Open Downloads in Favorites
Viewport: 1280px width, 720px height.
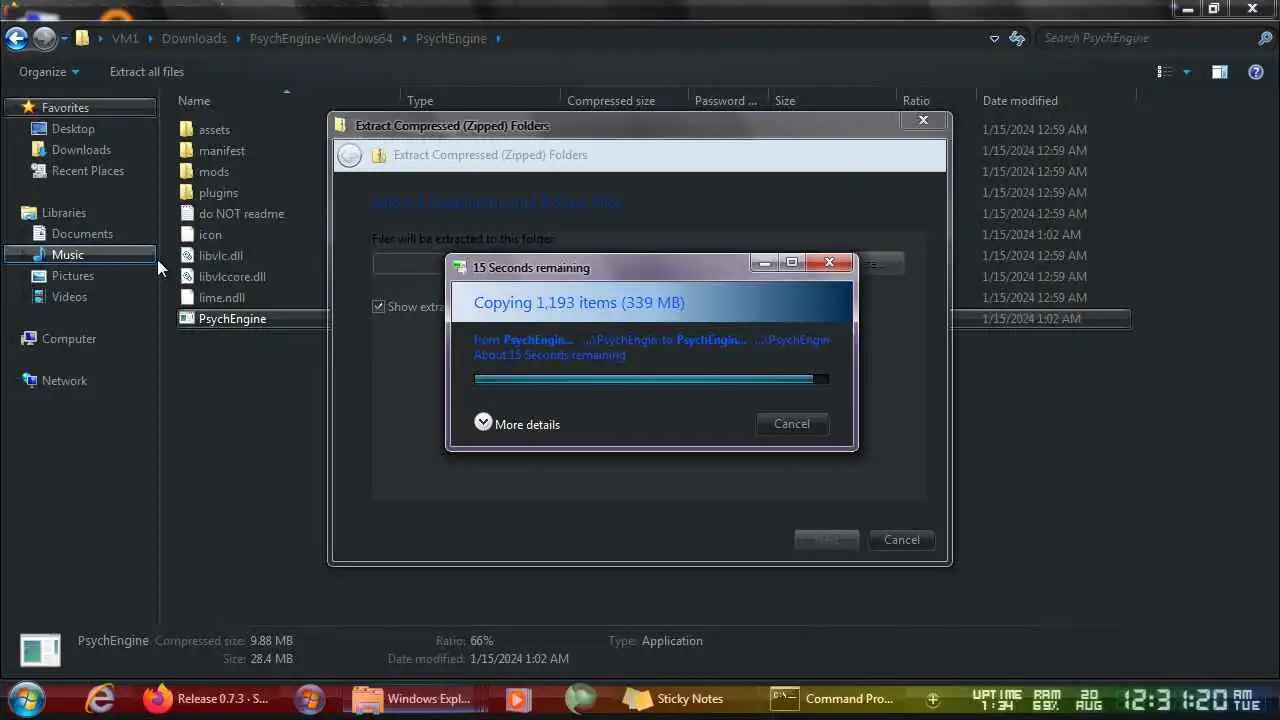pyautogui.click(x=81, y=150)
